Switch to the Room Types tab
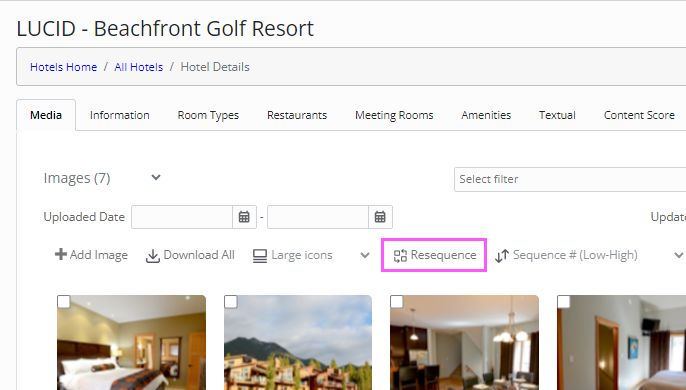The height and width of the screenshot is (390, 686). (x=208, y=115)
